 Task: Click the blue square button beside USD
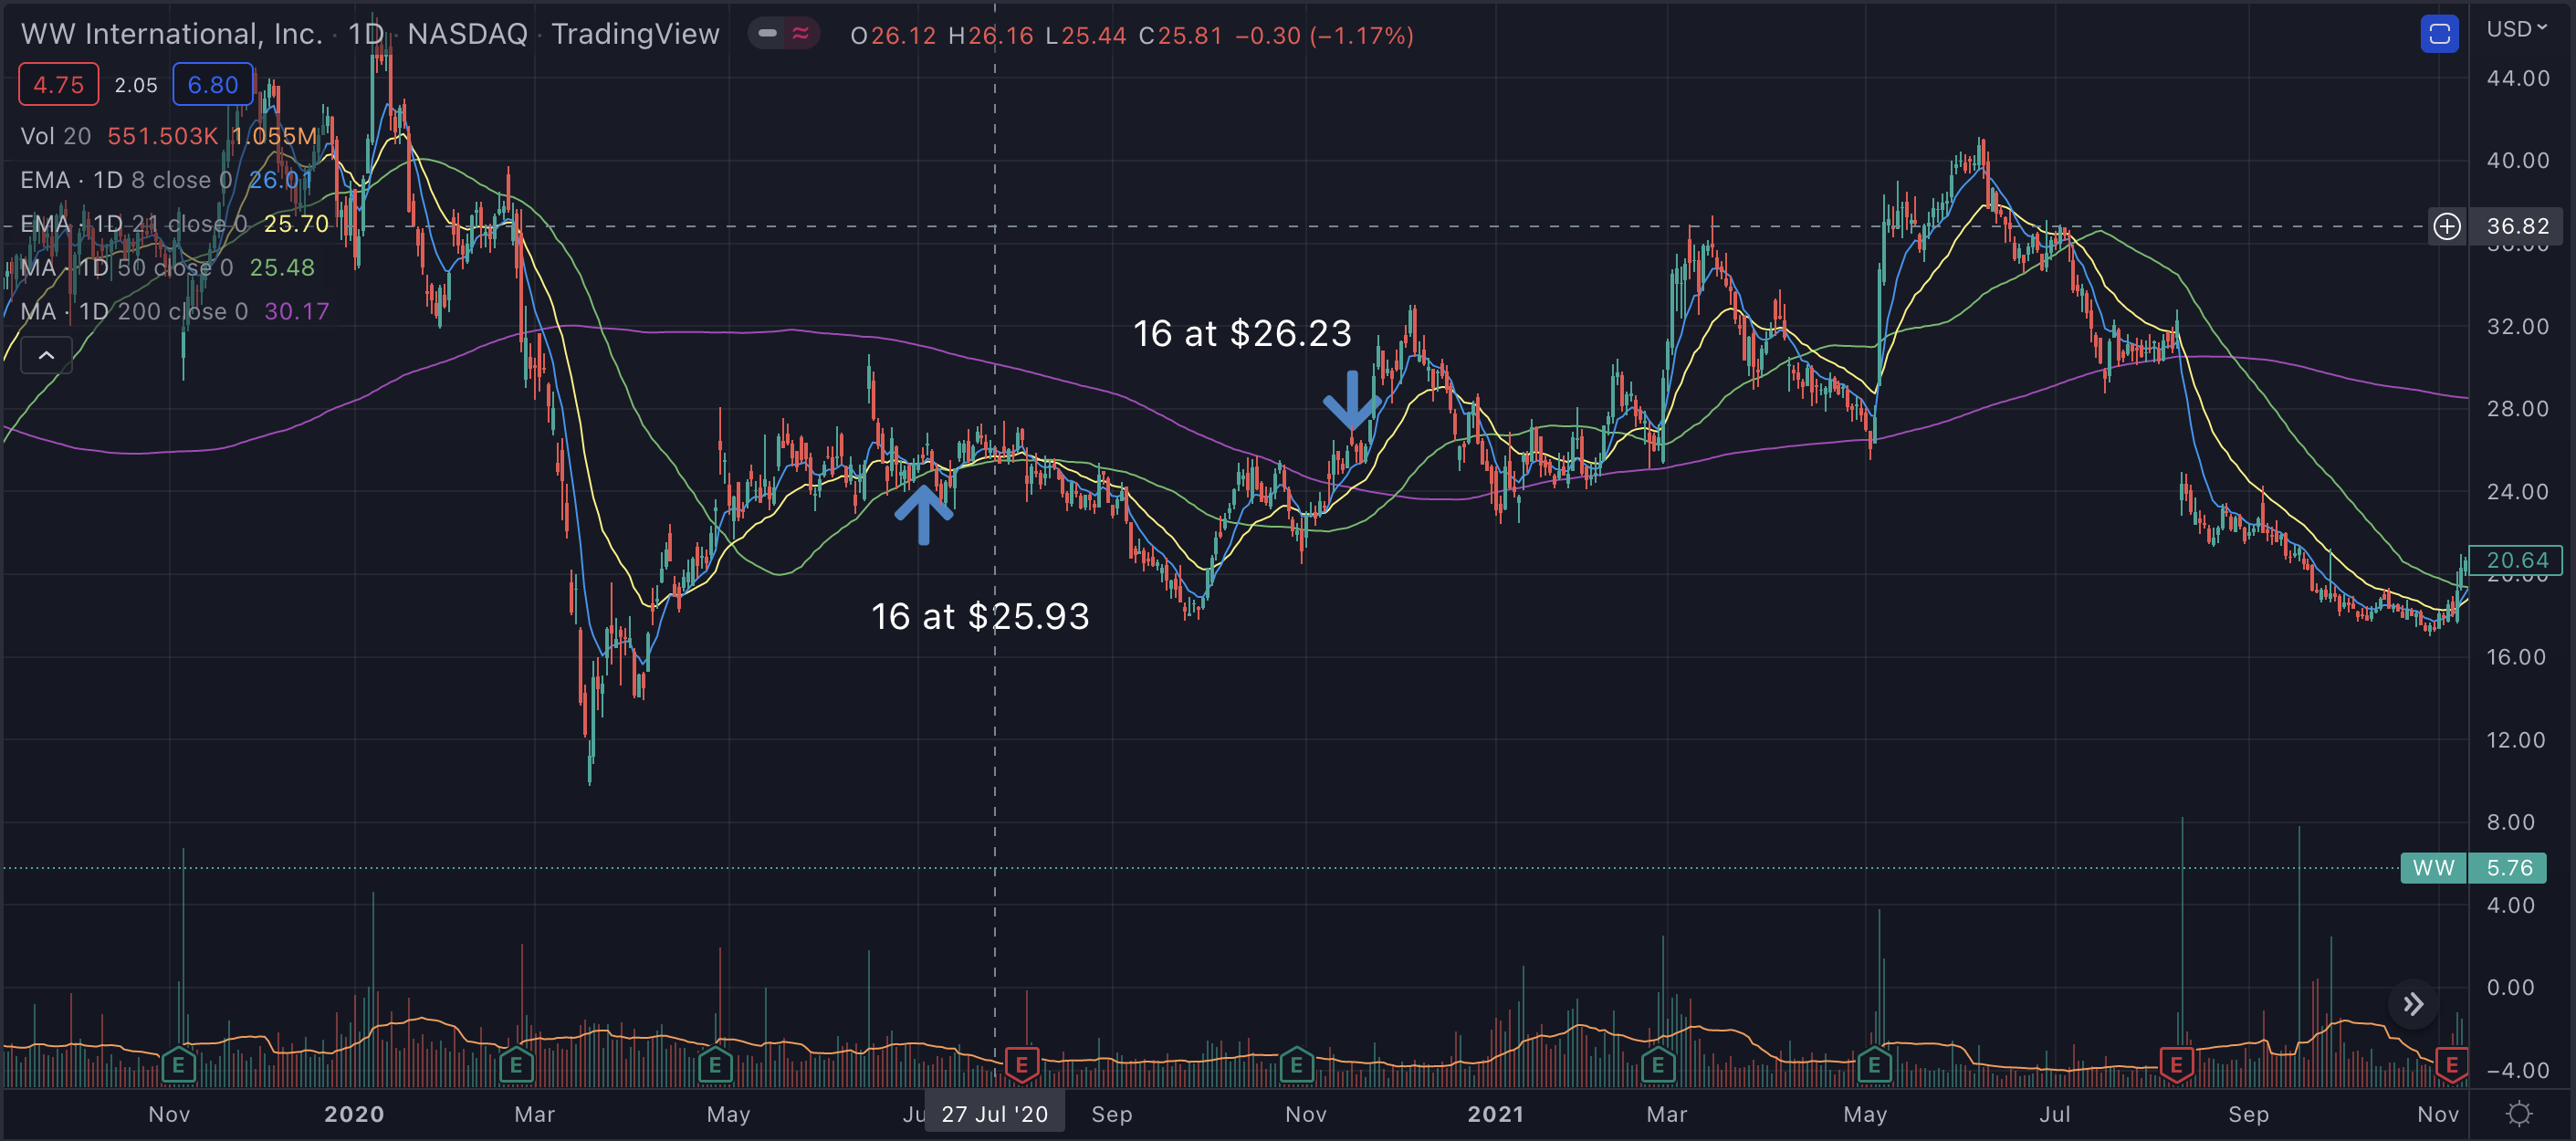(2439, 35)
